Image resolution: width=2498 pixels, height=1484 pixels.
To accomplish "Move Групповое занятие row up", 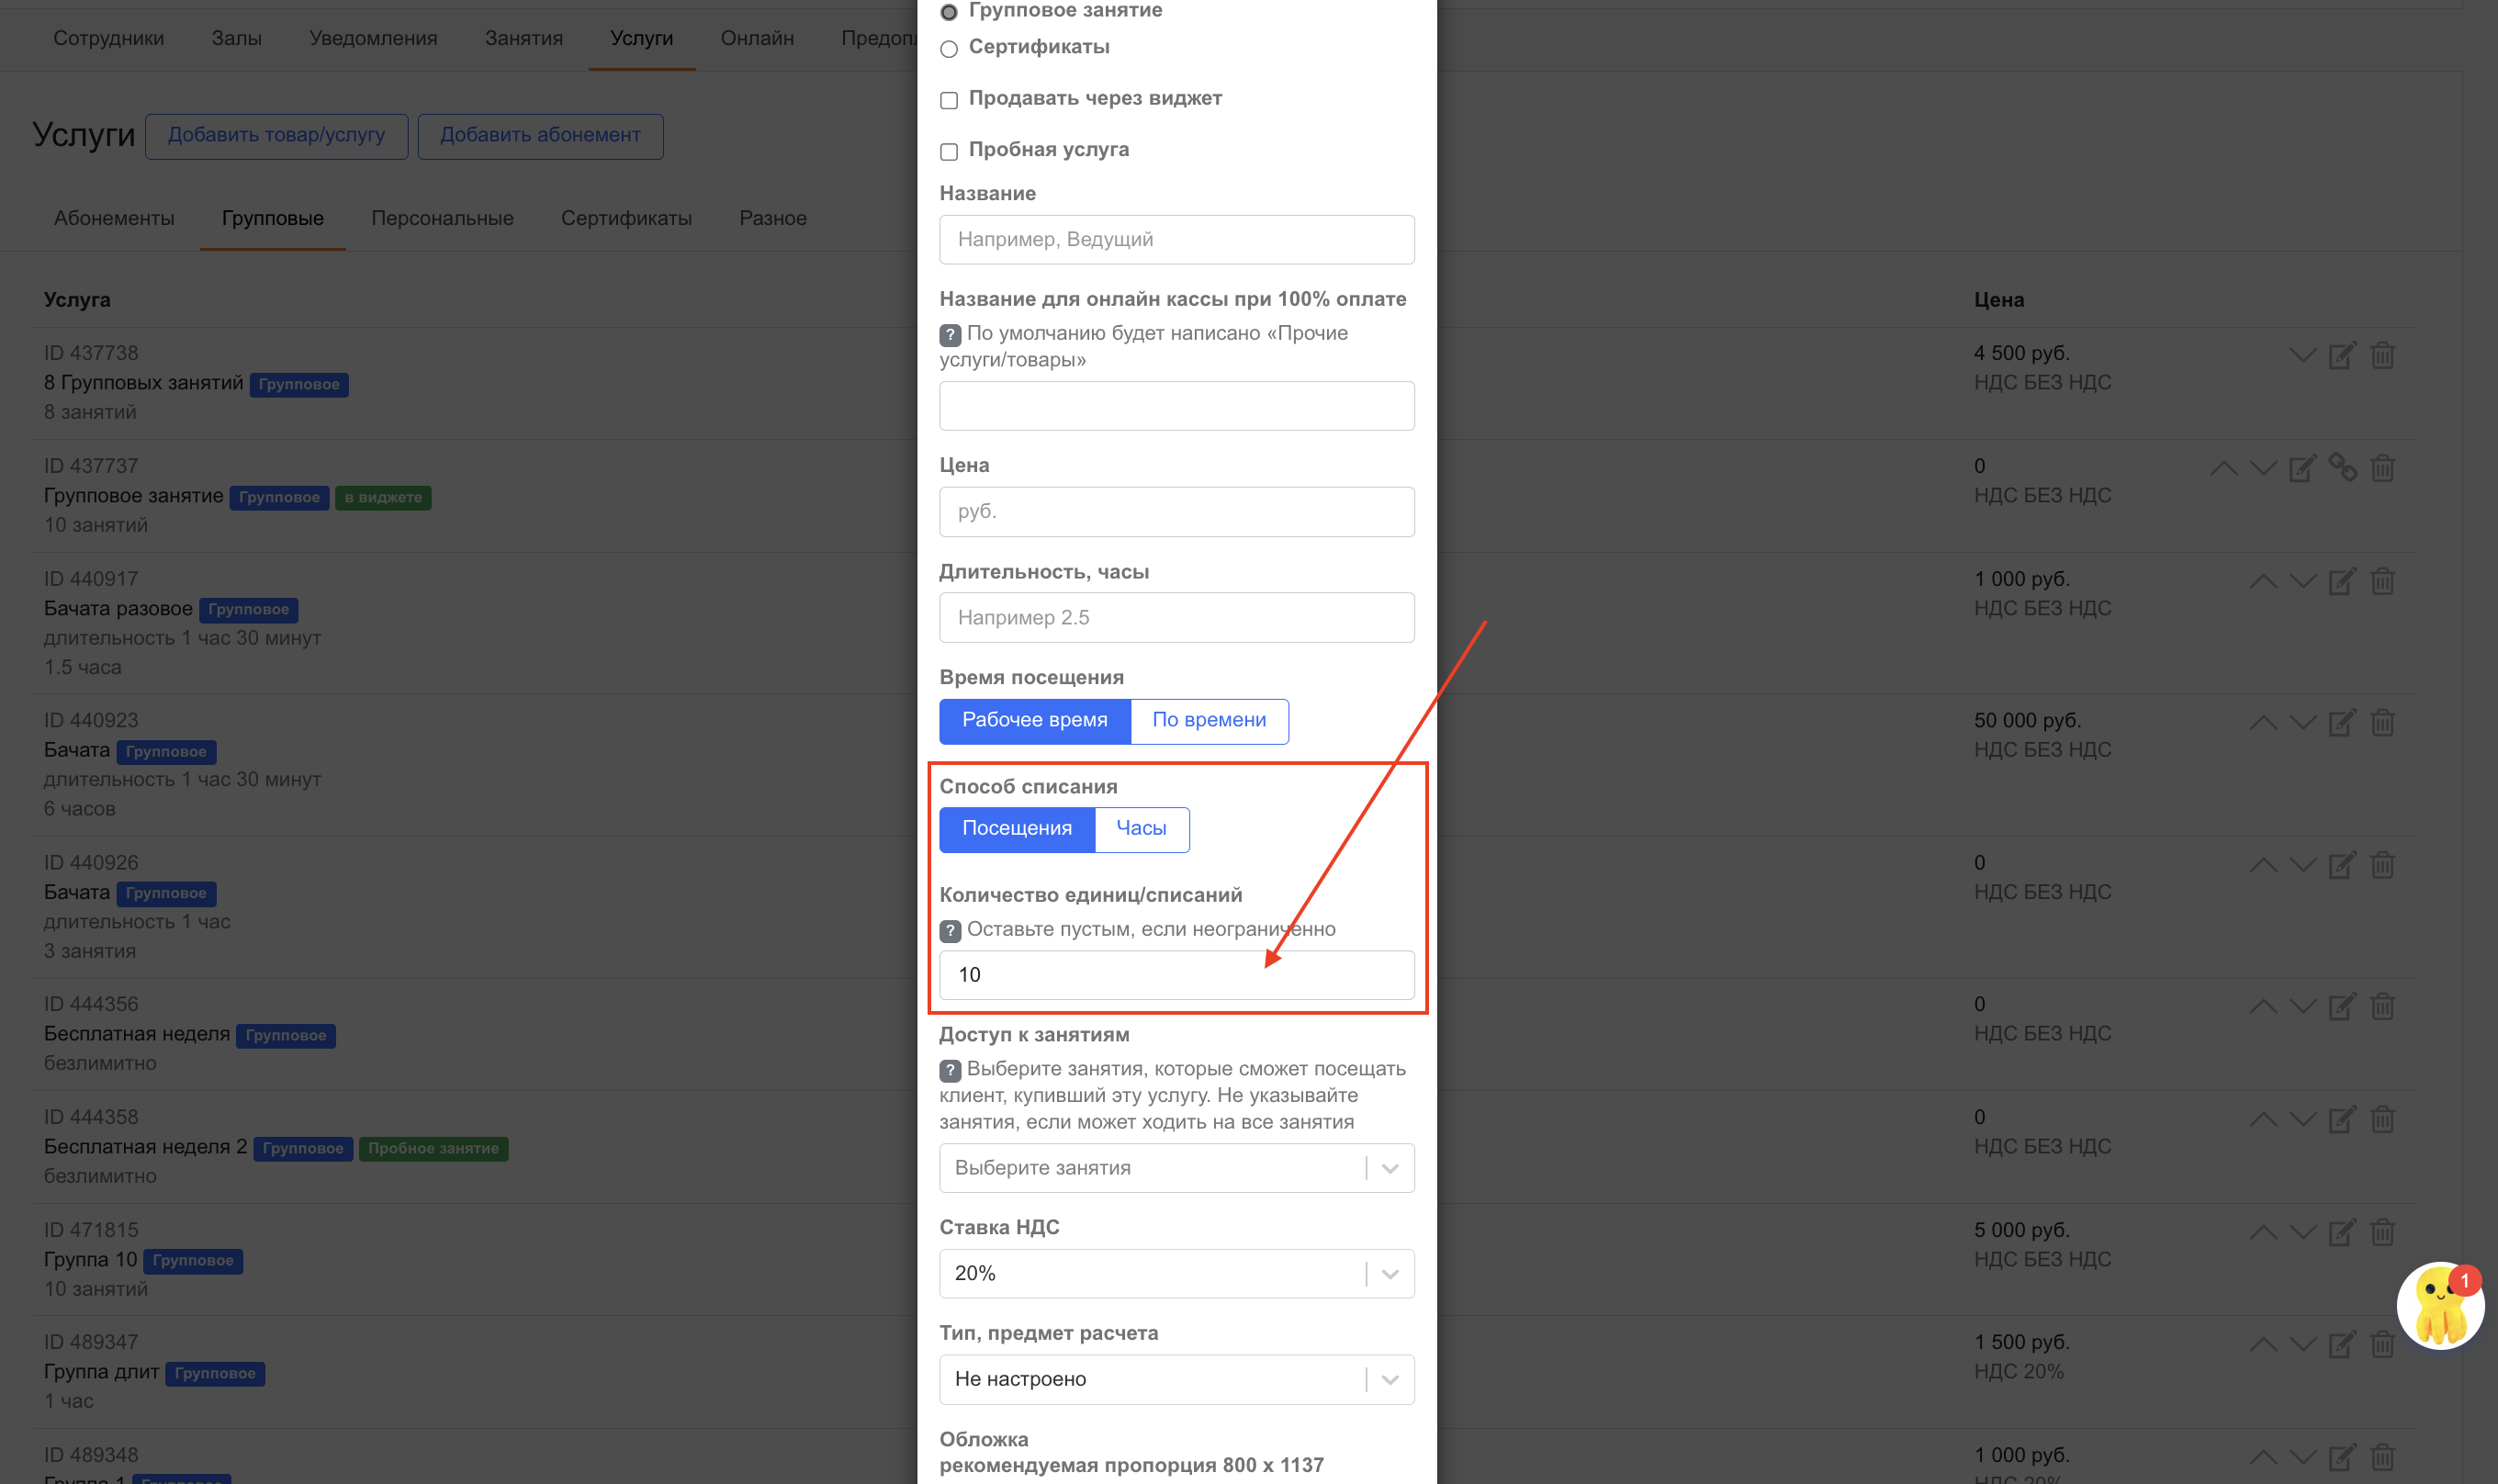I will (x=2223, y=468).
